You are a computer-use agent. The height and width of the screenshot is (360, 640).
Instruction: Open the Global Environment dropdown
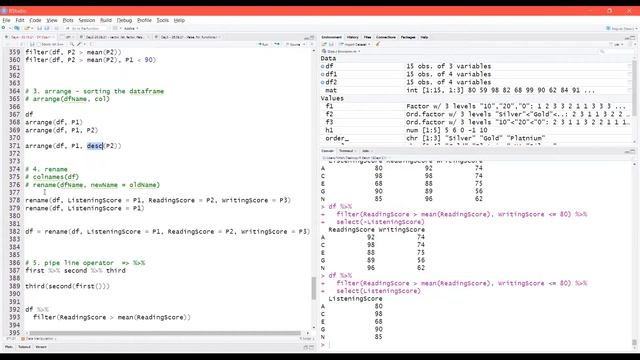tap(342, 51)
